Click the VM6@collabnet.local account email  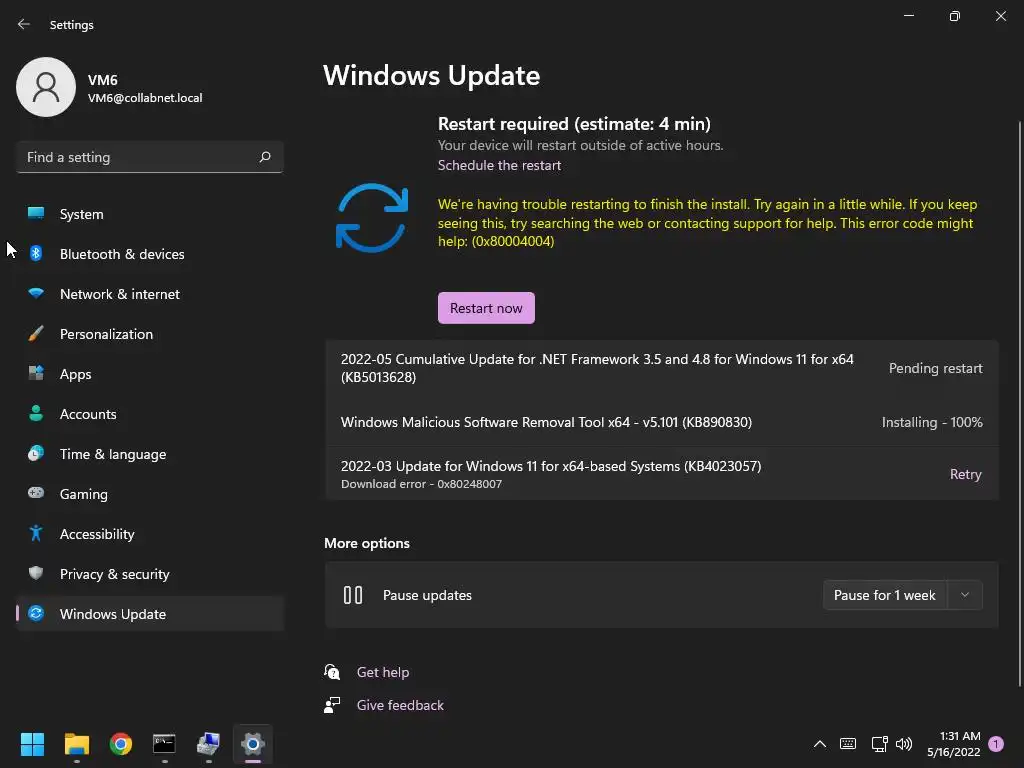(145, 98)
